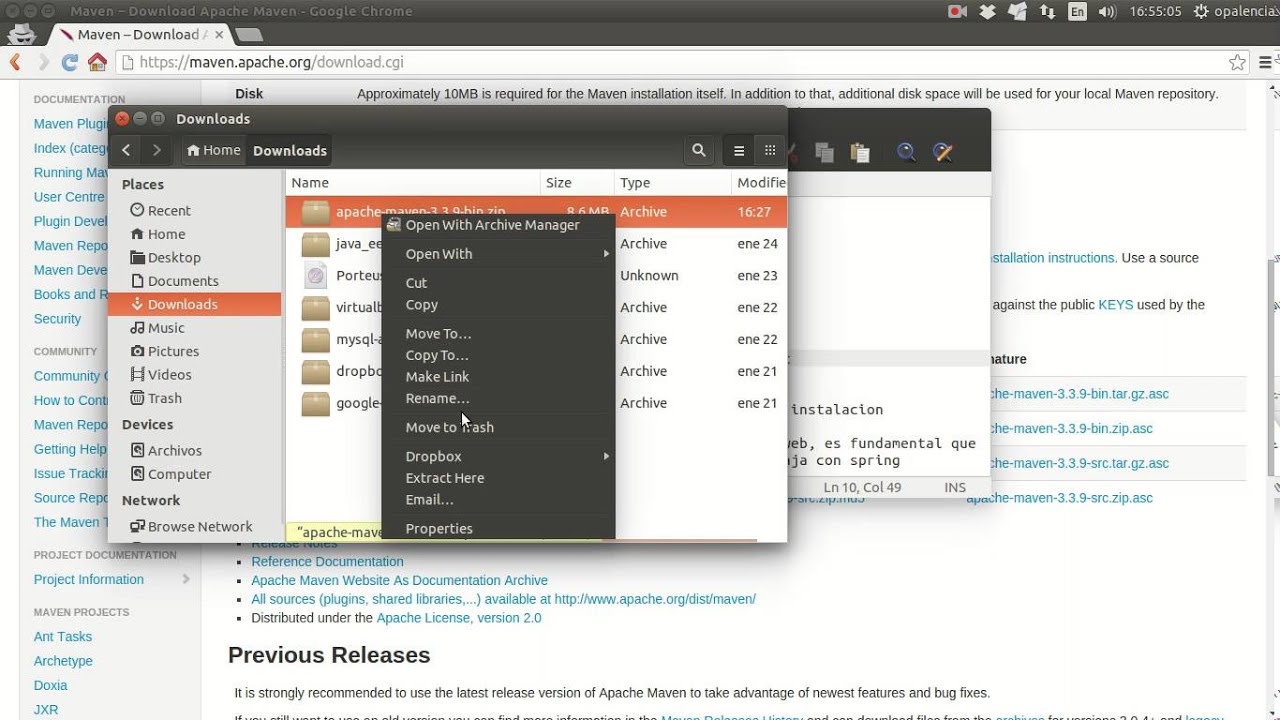This screenshot has height=720, width=1280.
Task: Open the volume indicator in top panel
Action: 1107,12
